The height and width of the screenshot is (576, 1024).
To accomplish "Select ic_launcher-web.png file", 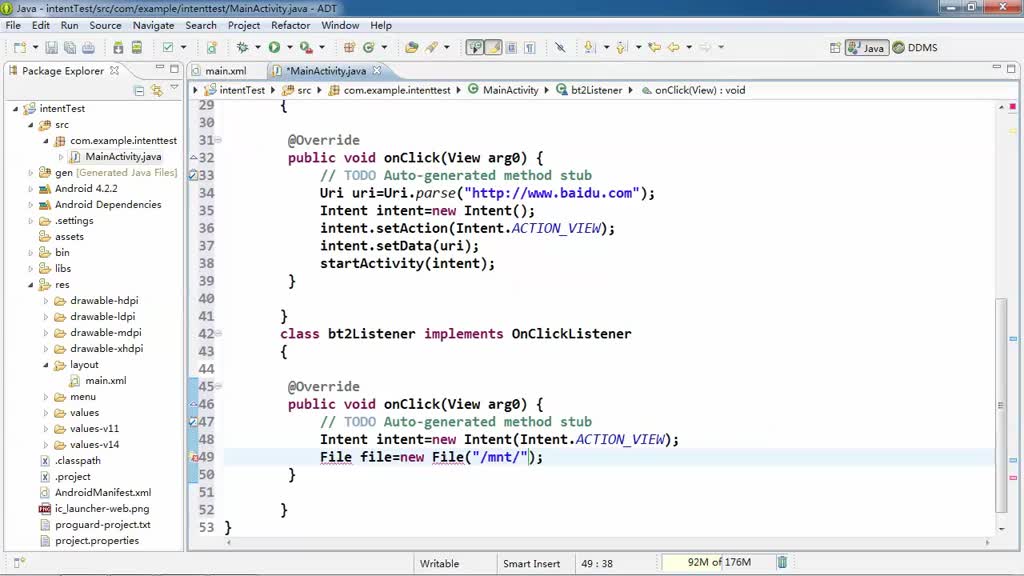I will pyautogui.click(x=102, y=509).
